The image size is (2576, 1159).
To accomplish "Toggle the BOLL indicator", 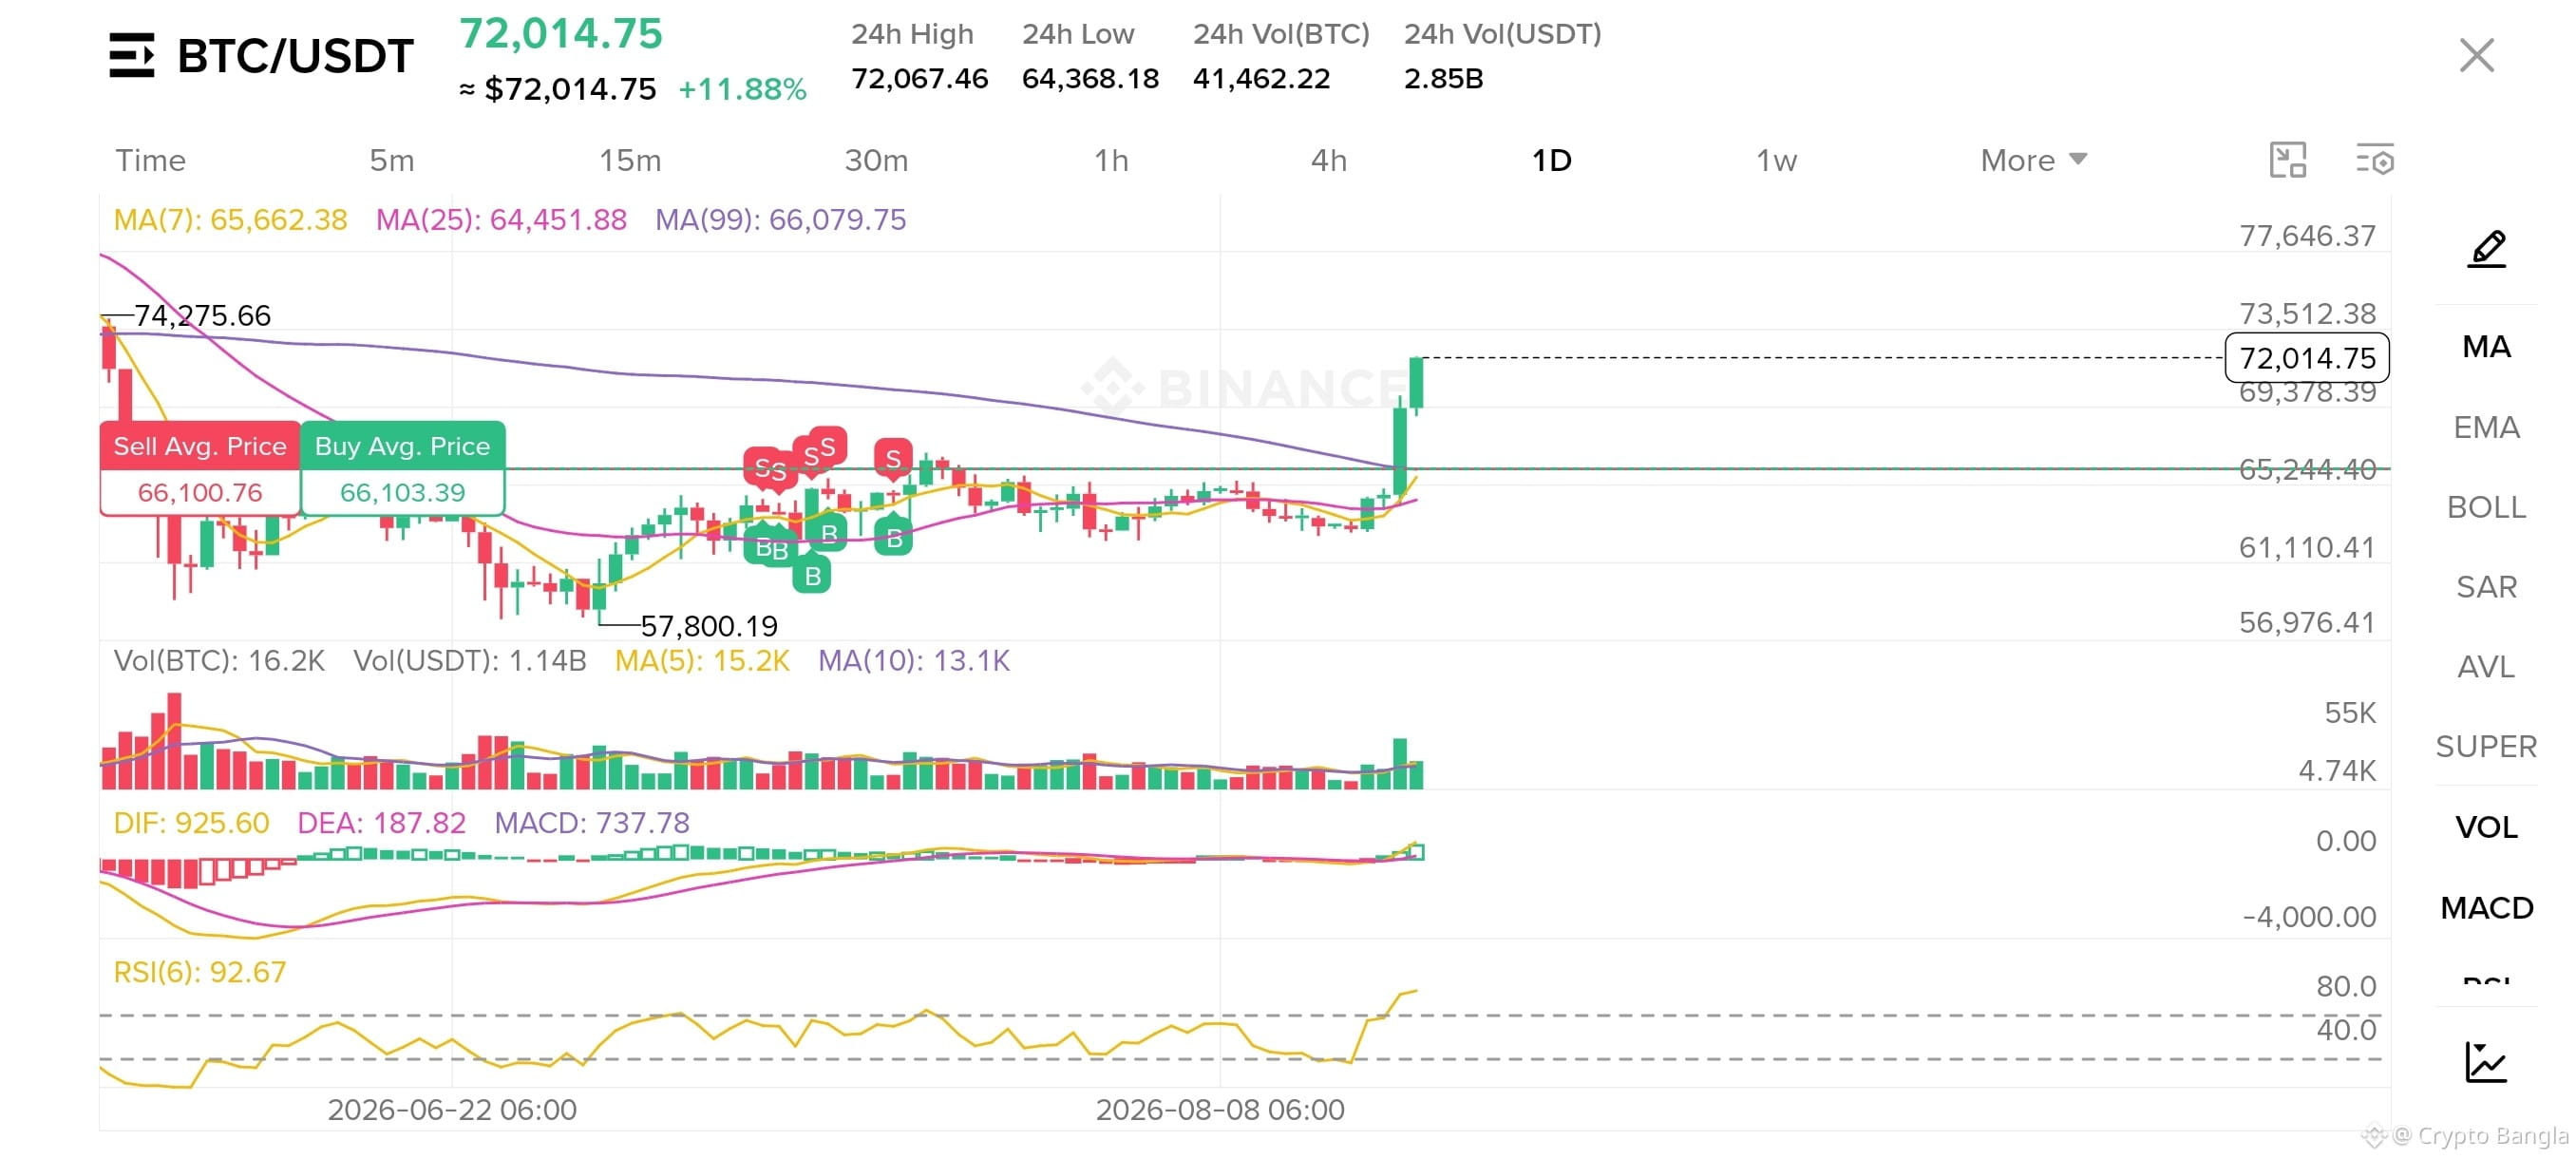I will coord(2486,507).
